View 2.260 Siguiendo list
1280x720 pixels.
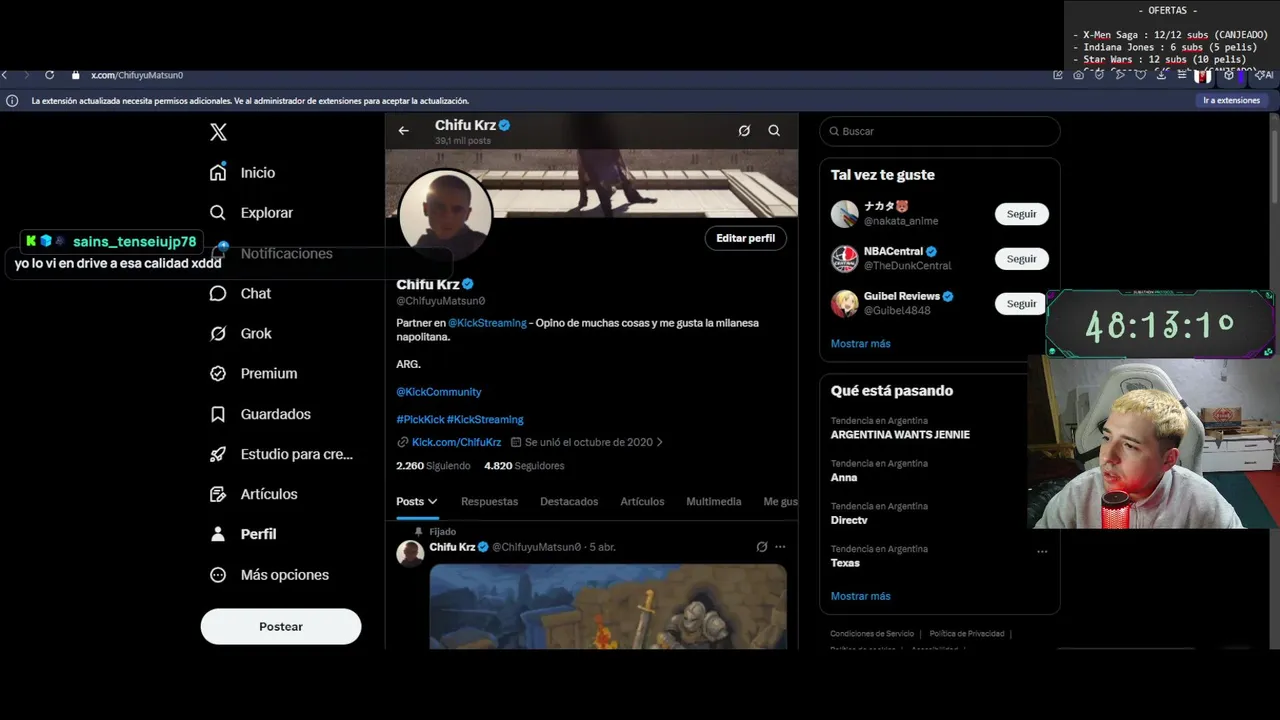[433, 466]
